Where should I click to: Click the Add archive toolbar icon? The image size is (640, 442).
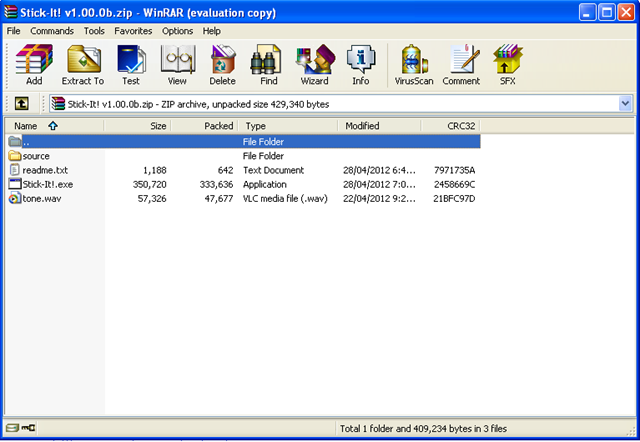pyautogui.click(x=34, y=65)
